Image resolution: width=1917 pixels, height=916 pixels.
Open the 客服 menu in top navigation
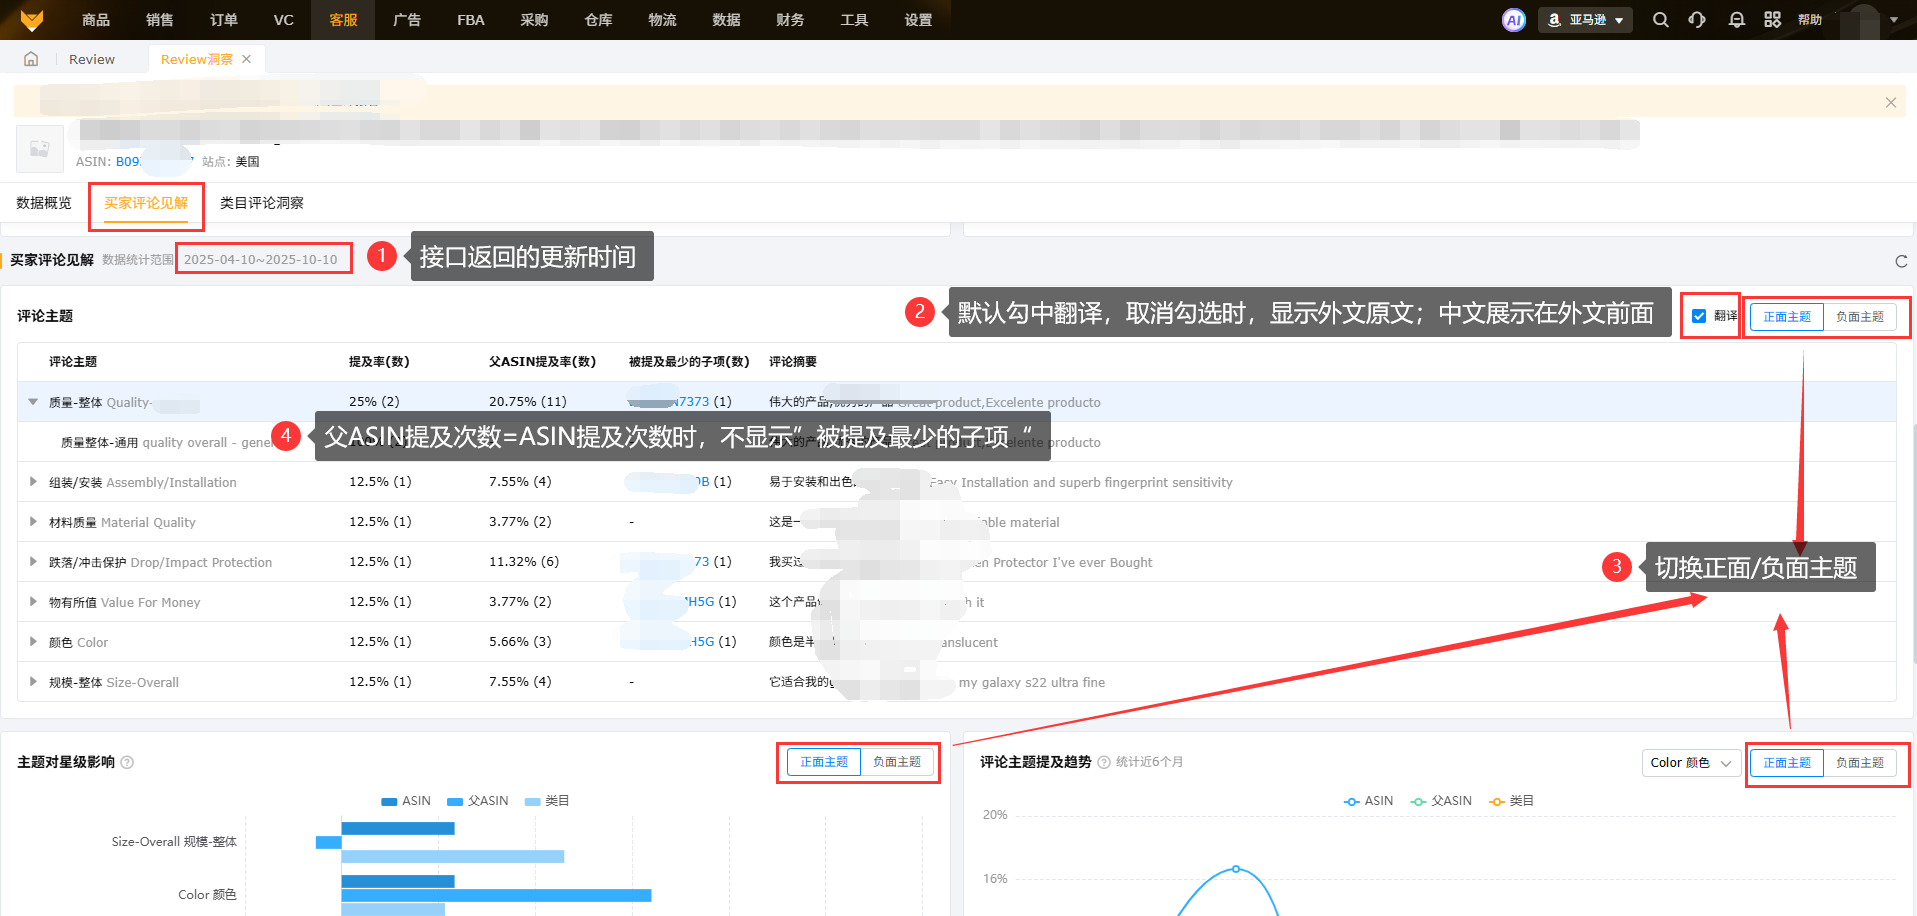click(x=343, y=20)
